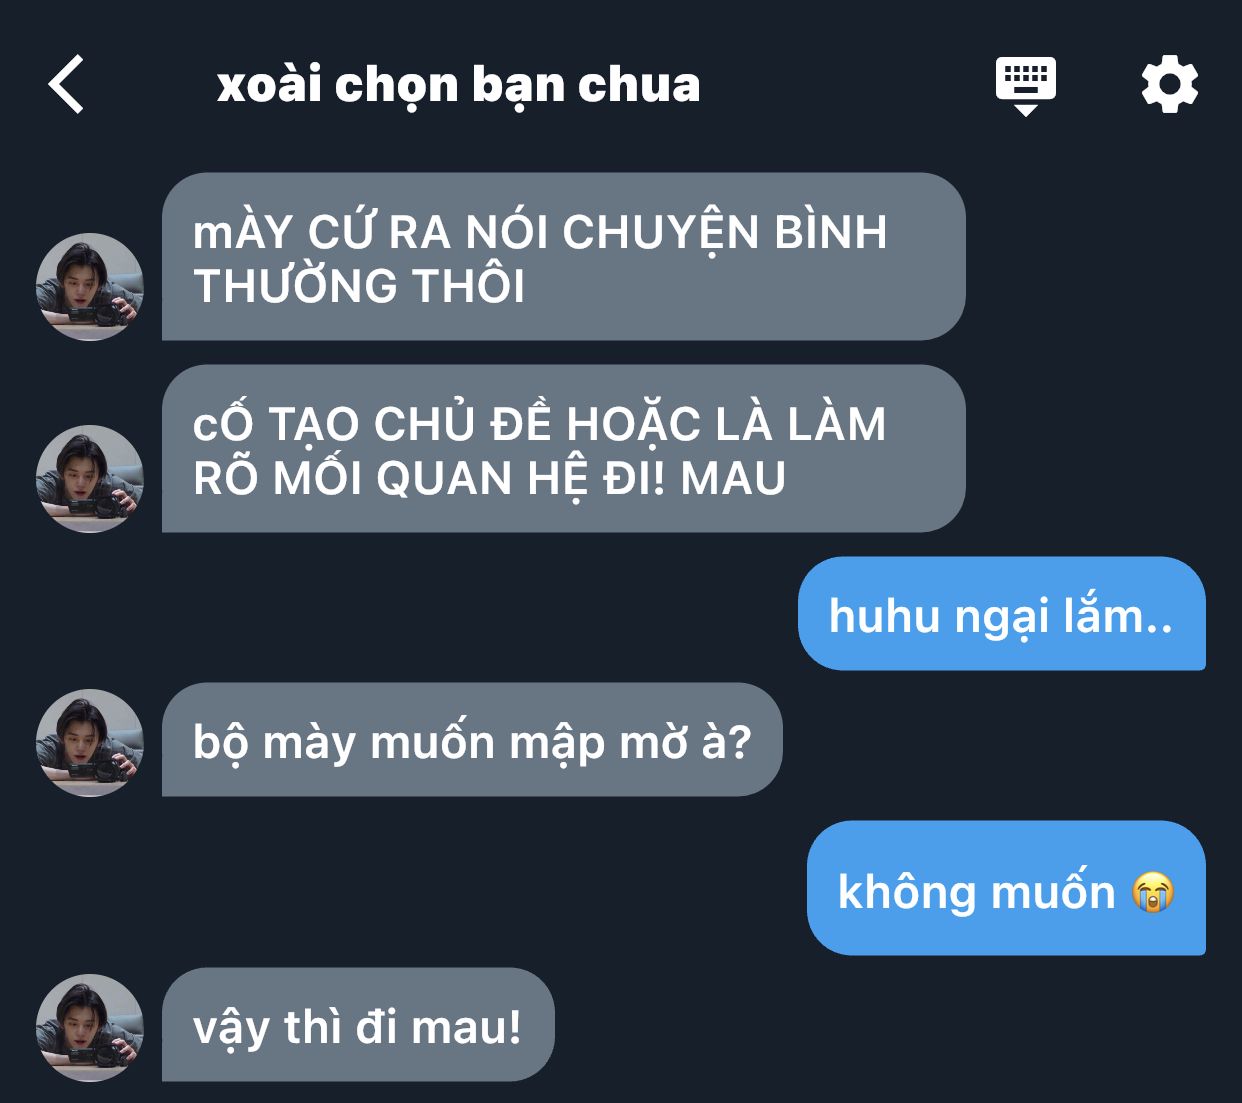Hide keyboard with the keyboard icon
The width and height of the screenshot is (1242, 1103).
point(1025,86)
